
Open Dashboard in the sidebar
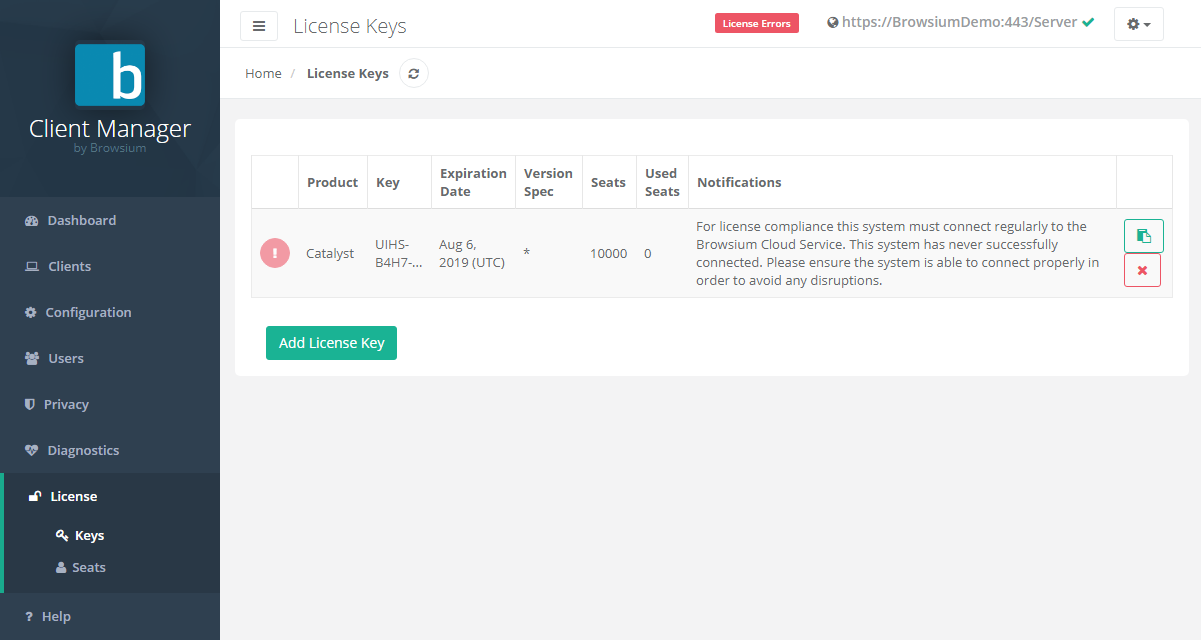81,220
